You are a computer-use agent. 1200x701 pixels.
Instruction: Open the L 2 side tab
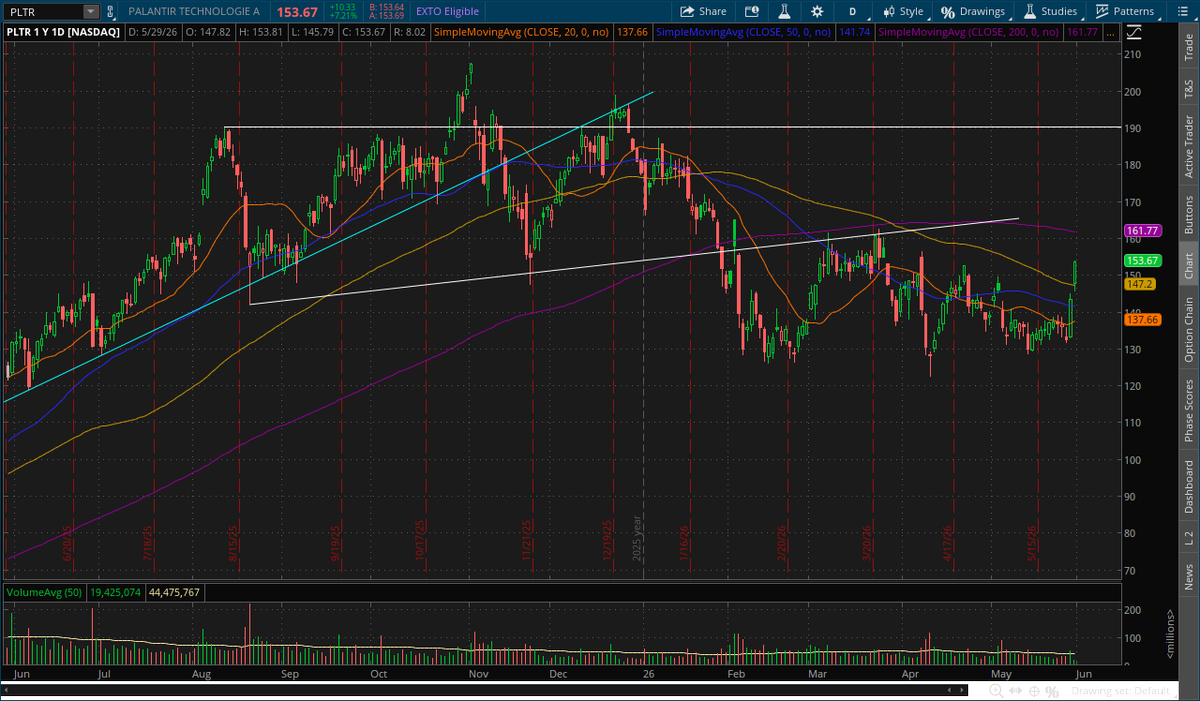(x=1188, y=537)
